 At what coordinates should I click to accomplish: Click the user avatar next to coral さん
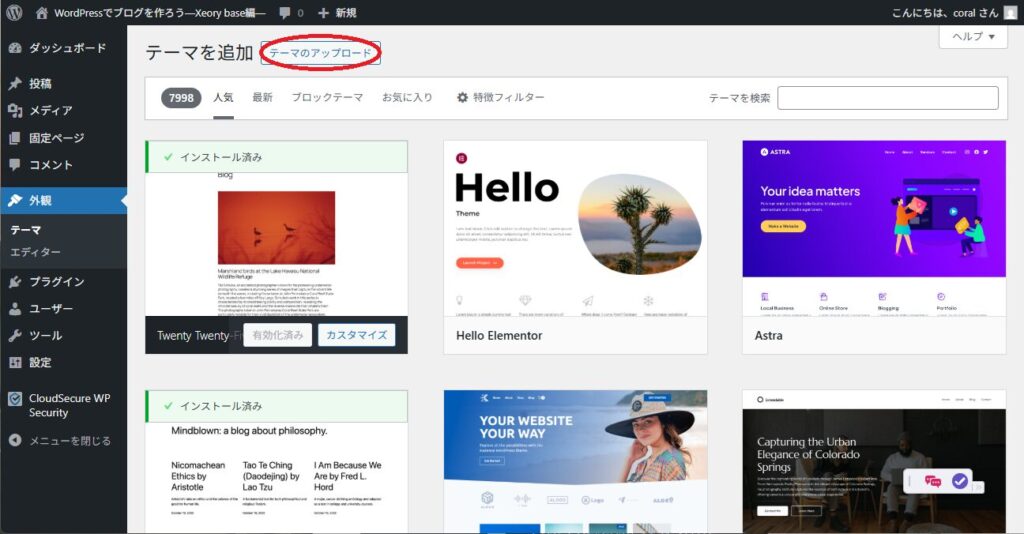coord(1010,13)
